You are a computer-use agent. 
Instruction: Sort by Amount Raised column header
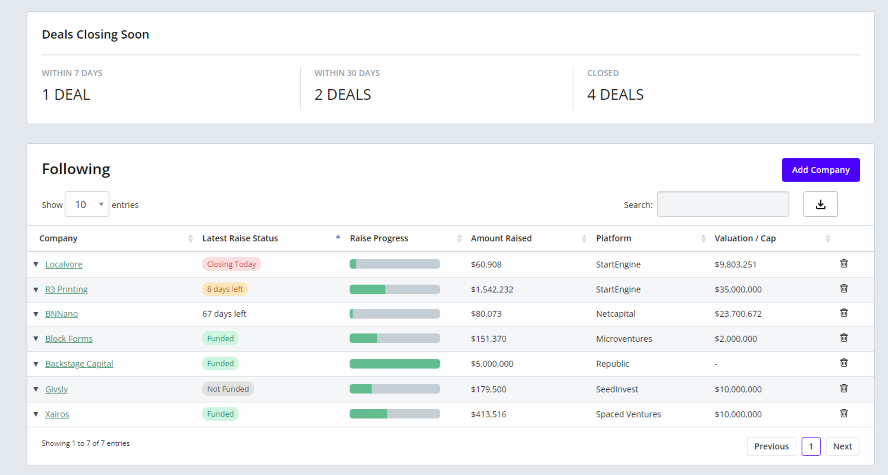[501, 238]
